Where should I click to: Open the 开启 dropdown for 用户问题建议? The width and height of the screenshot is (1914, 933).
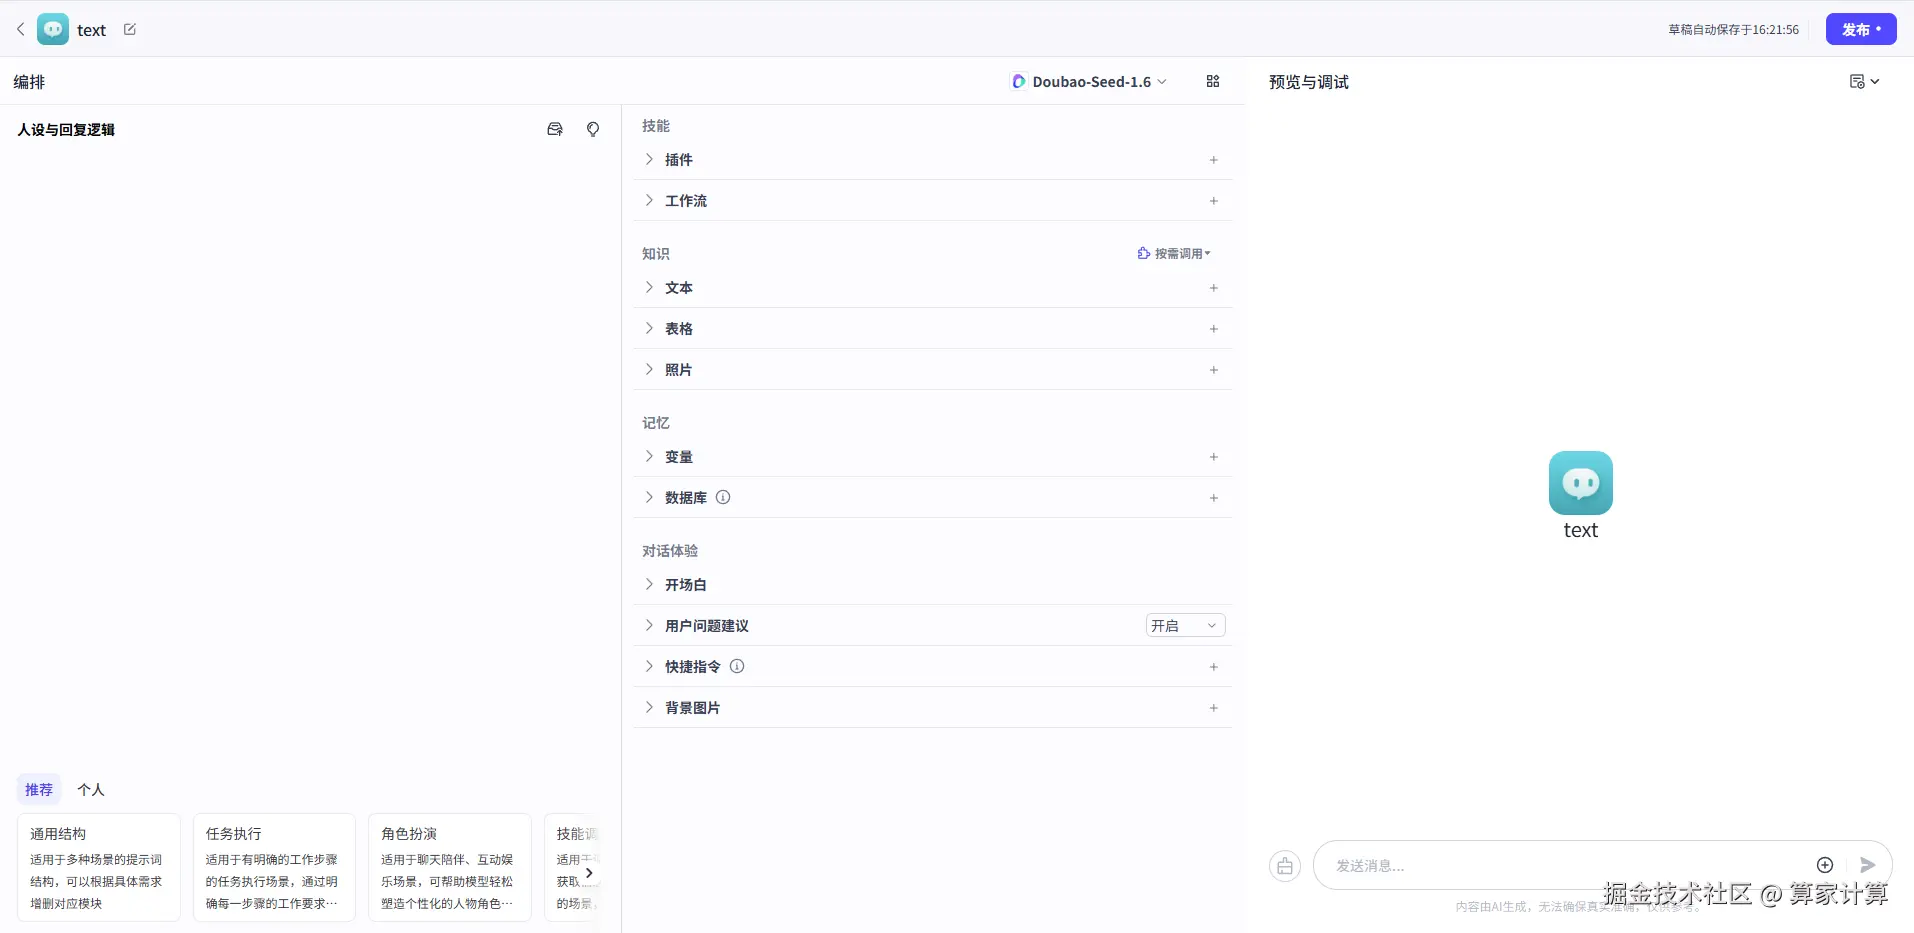(x=1184, y=624)
